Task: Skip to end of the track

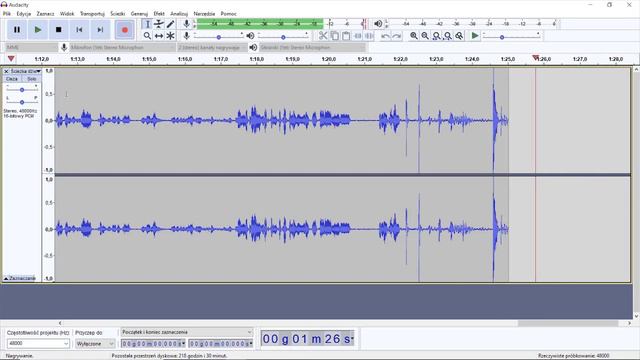Action: tap(100, 30)
